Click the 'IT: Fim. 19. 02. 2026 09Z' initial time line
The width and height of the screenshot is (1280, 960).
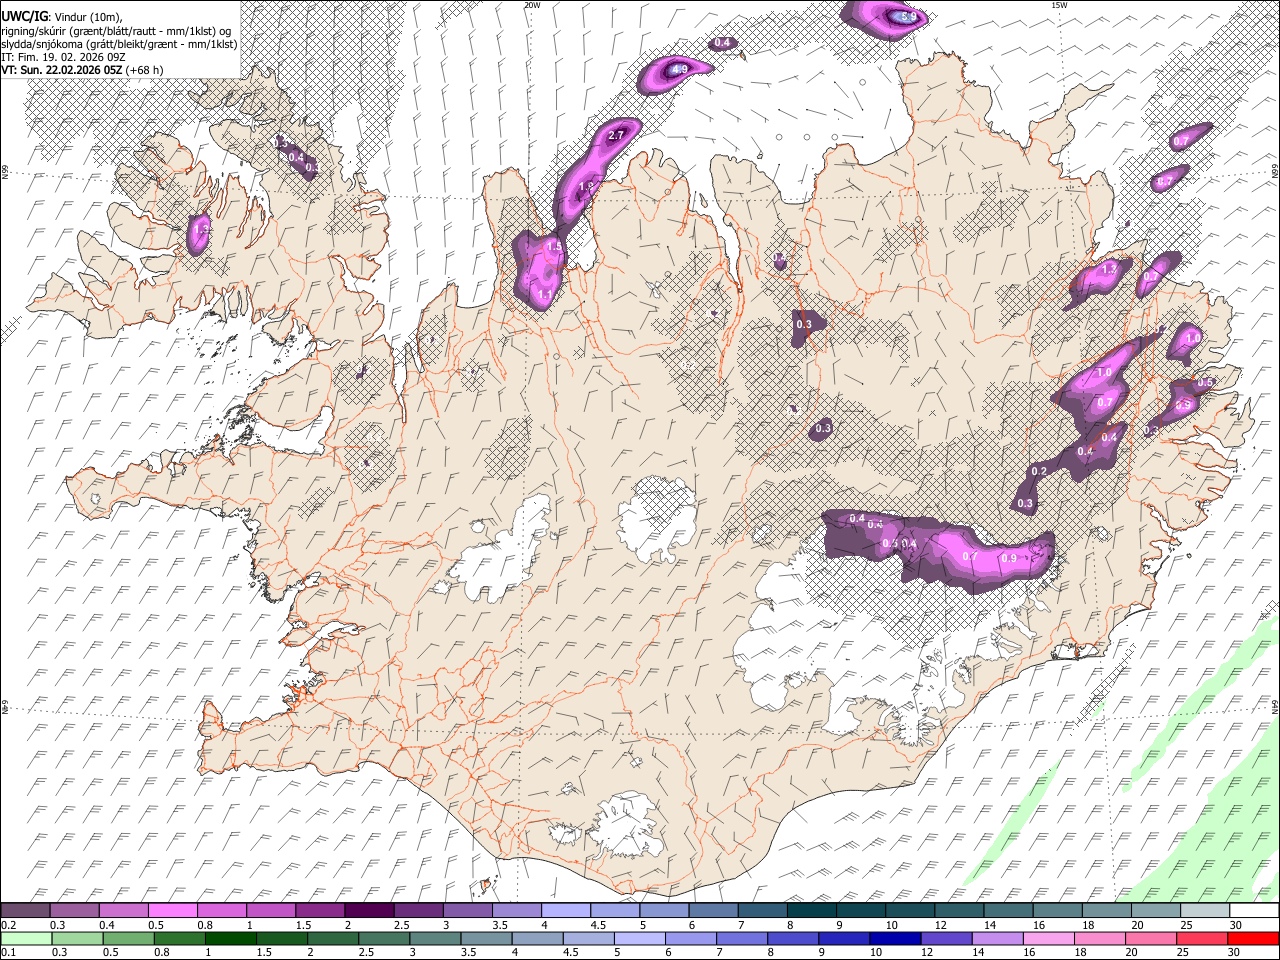tap(63, 57)
